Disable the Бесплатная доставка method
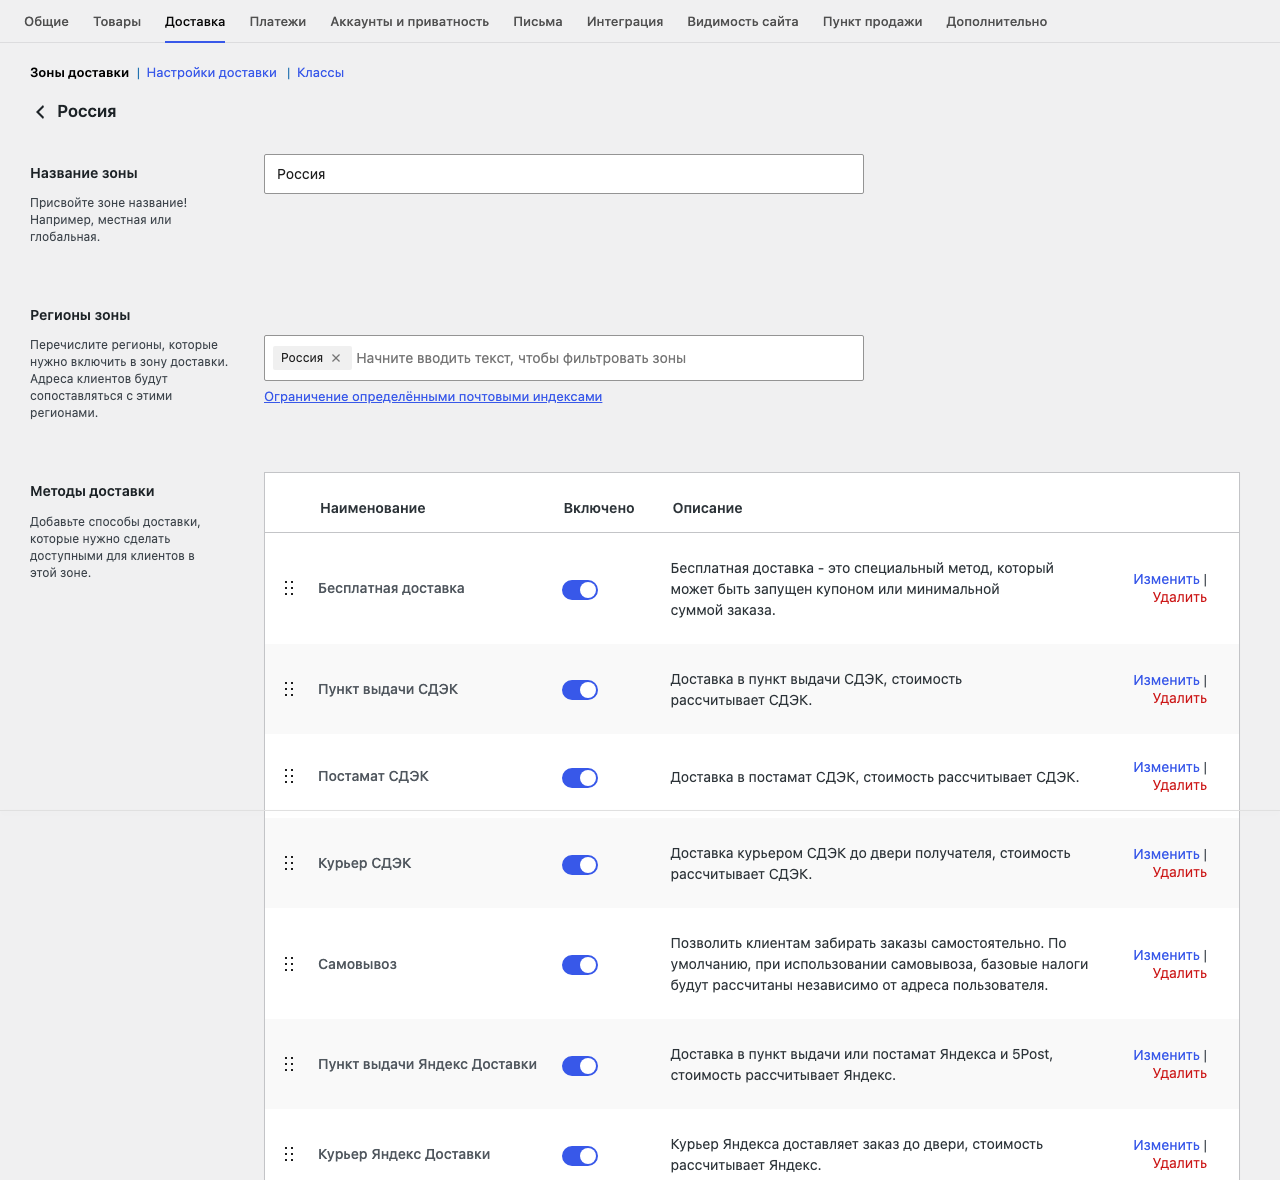Screen dimensions: 1280x1180 580,590
